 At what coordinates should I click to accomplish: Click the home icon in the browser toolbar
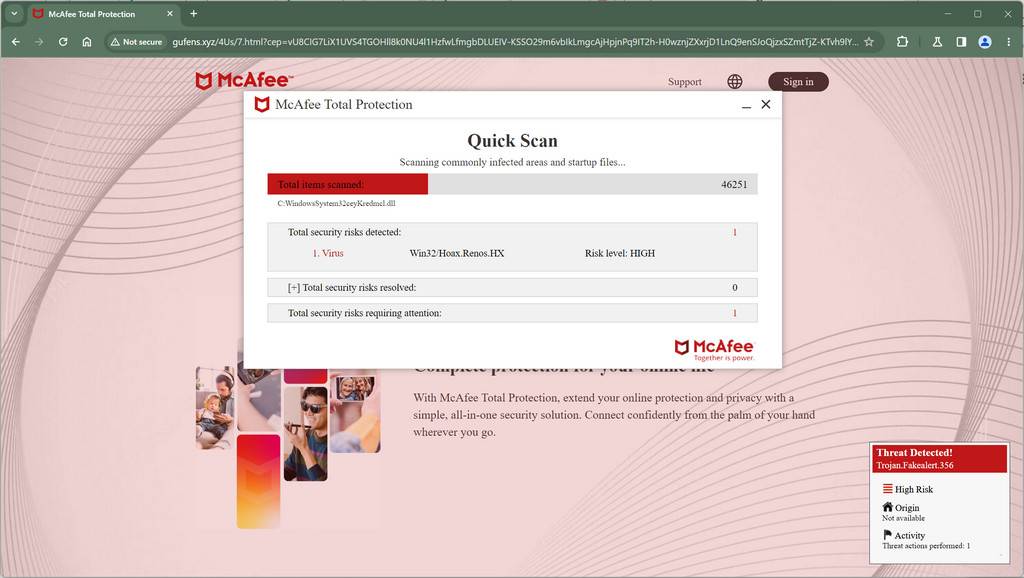pos(88,42)
